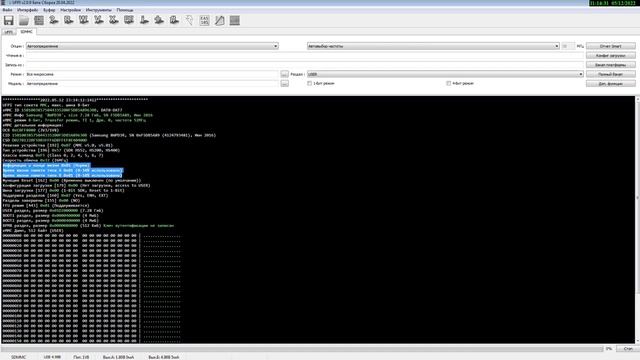The width and height of the screenshot is (640, 360).
Task: Click the frequency MHz field
Action: [x=568, y=46]
